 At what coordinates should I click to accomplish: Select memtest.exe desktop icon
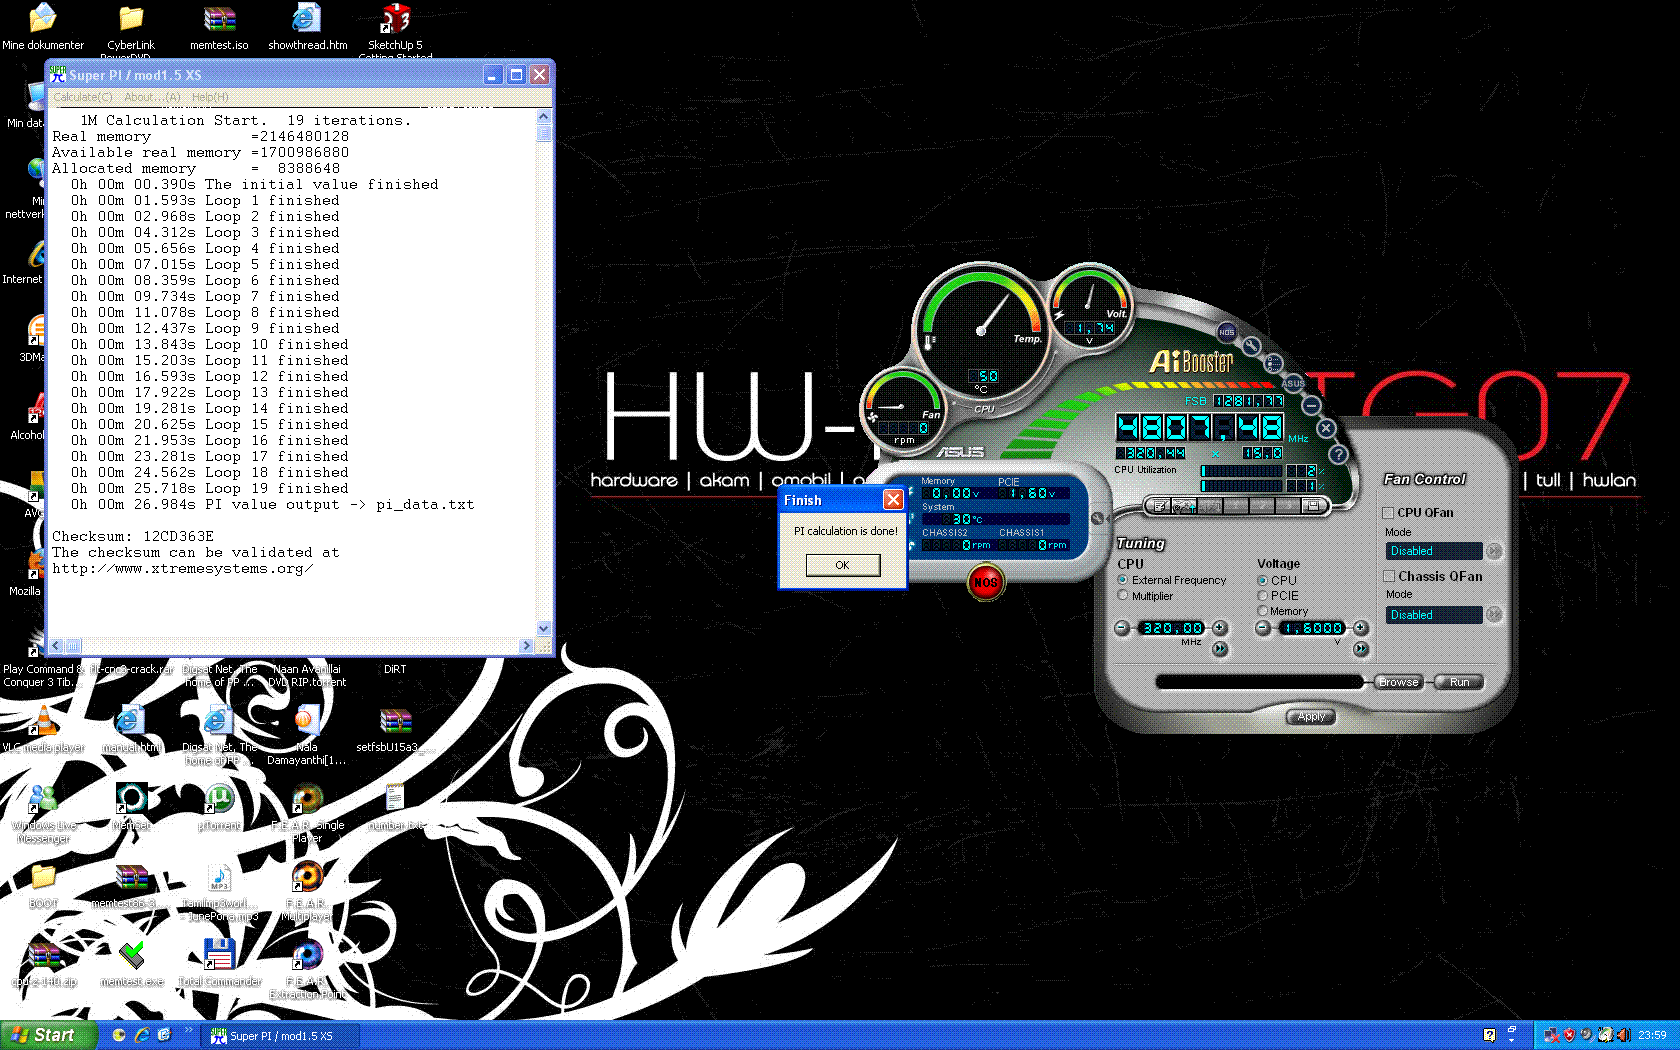[x=131, y=963]
